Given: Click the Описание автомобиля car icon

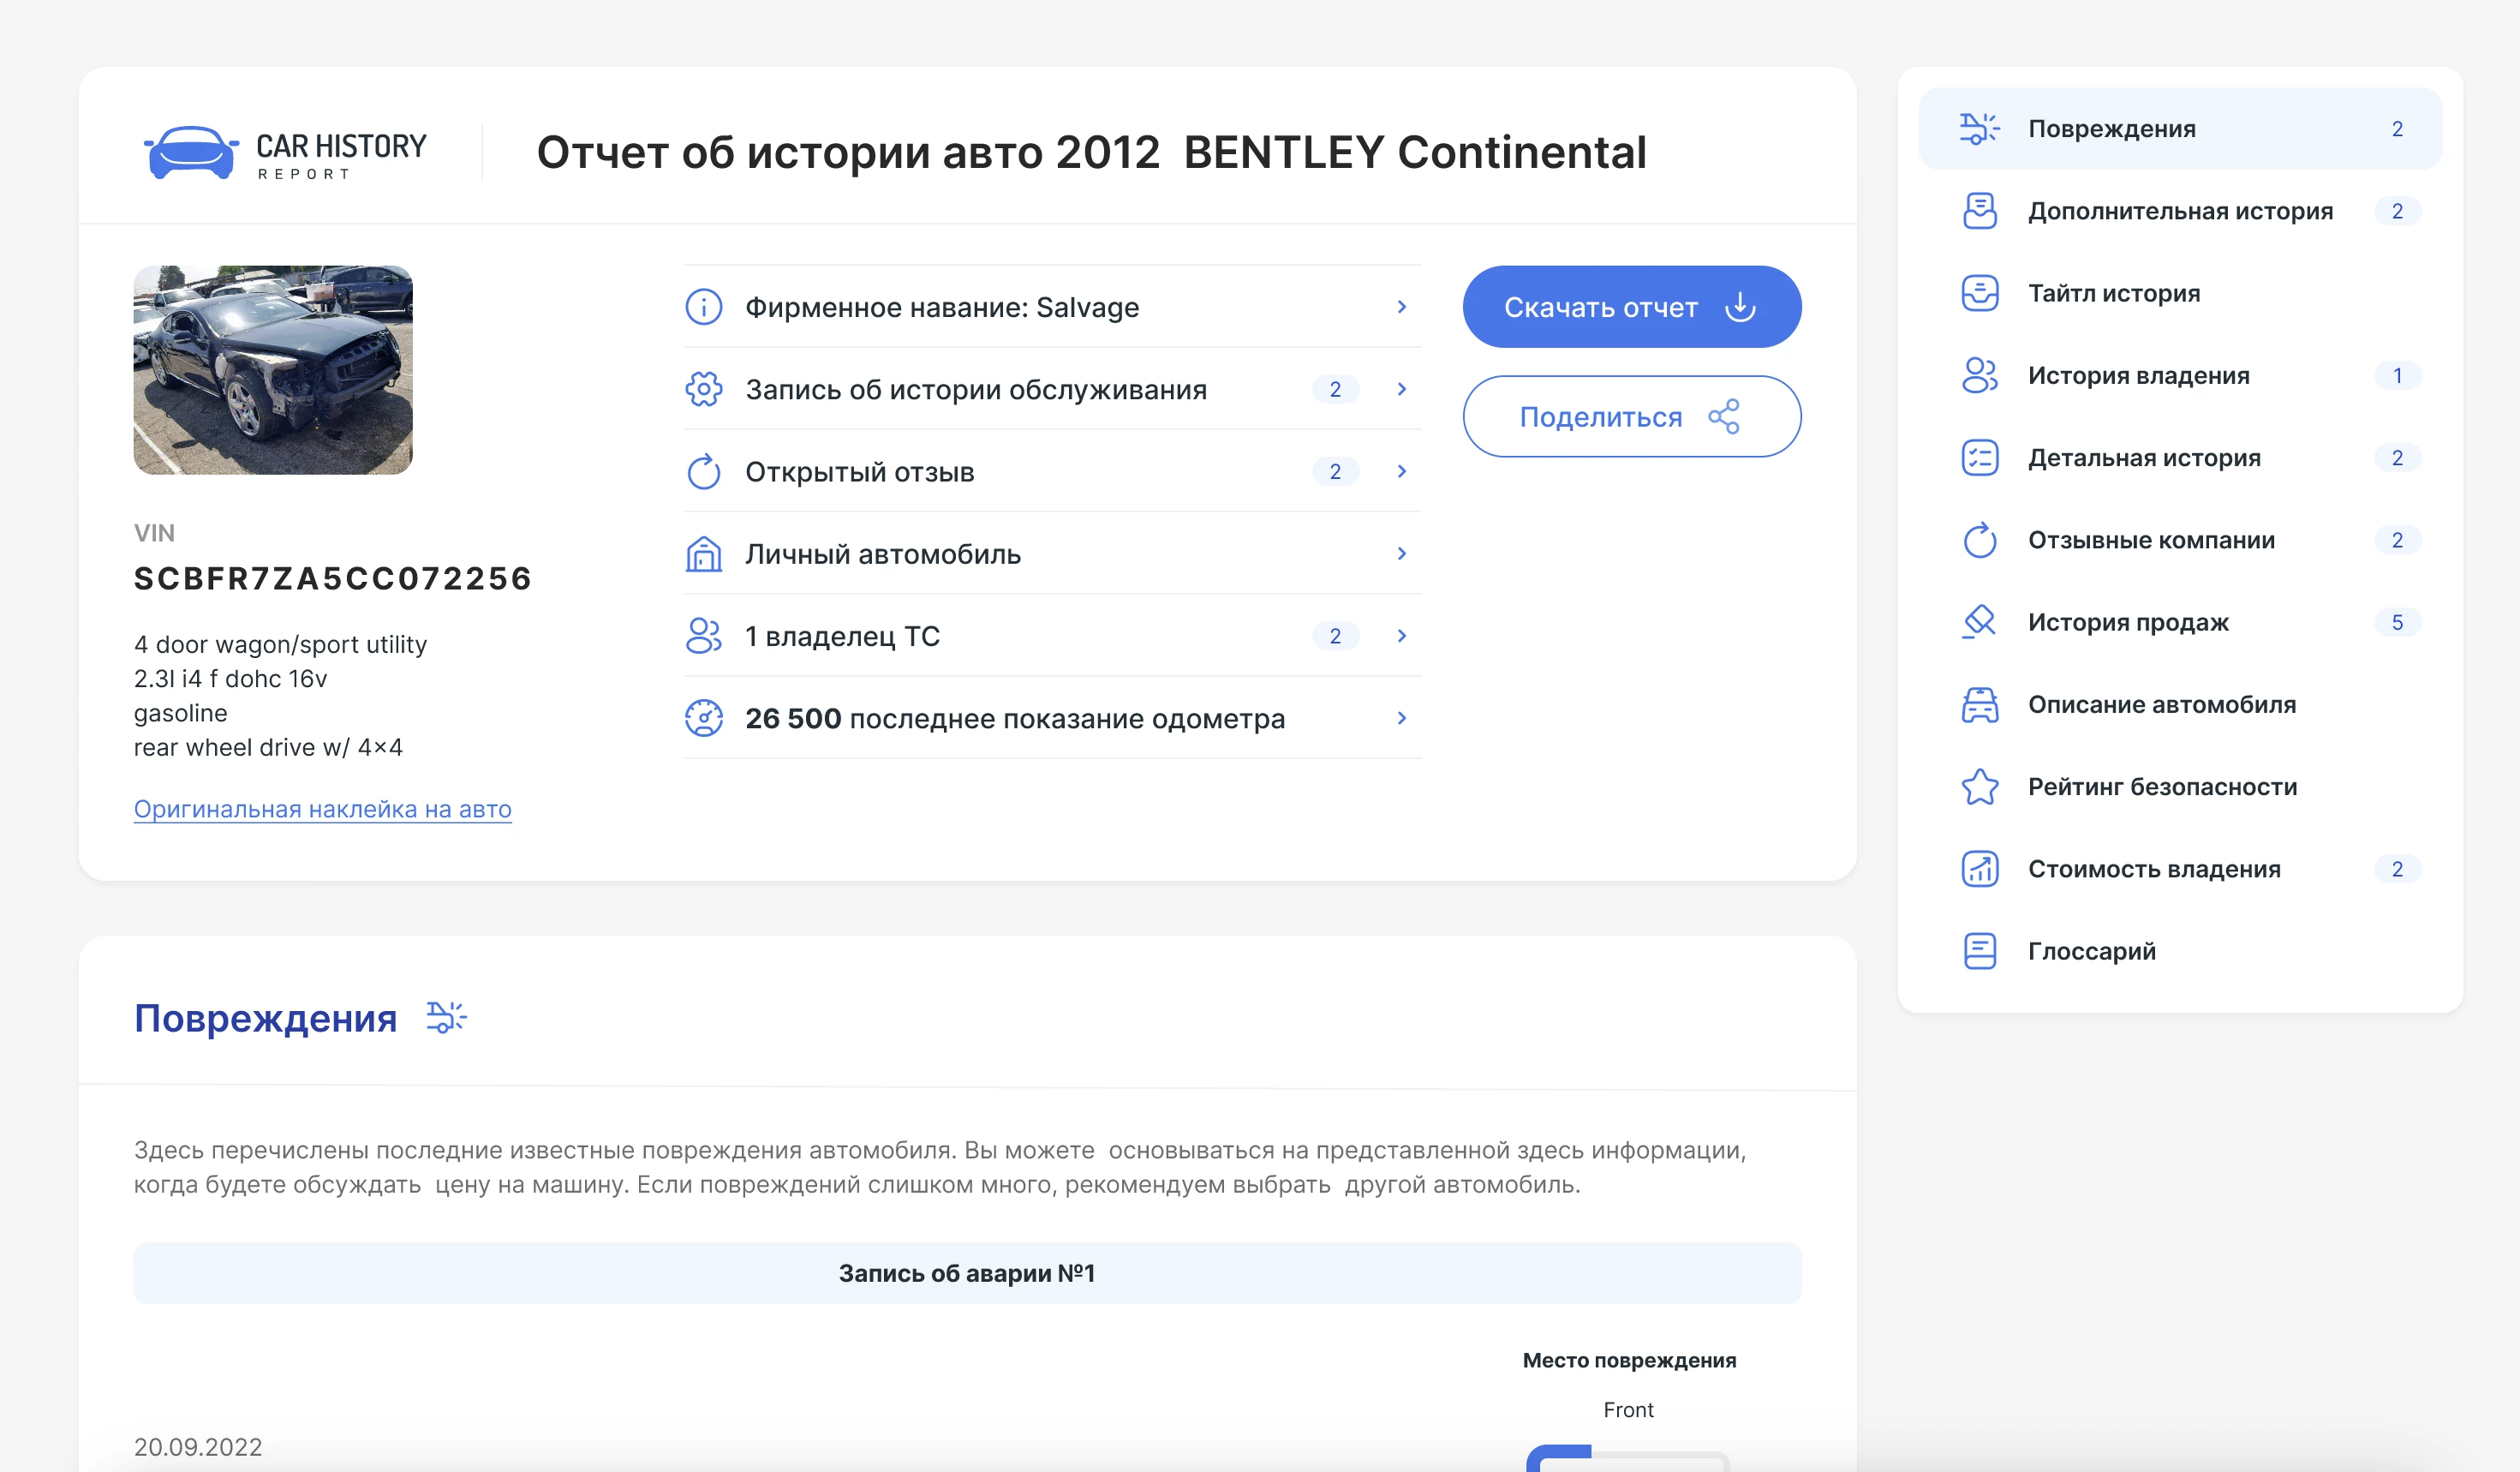Looking at the screenshot, I should [x=1979, y=704].
